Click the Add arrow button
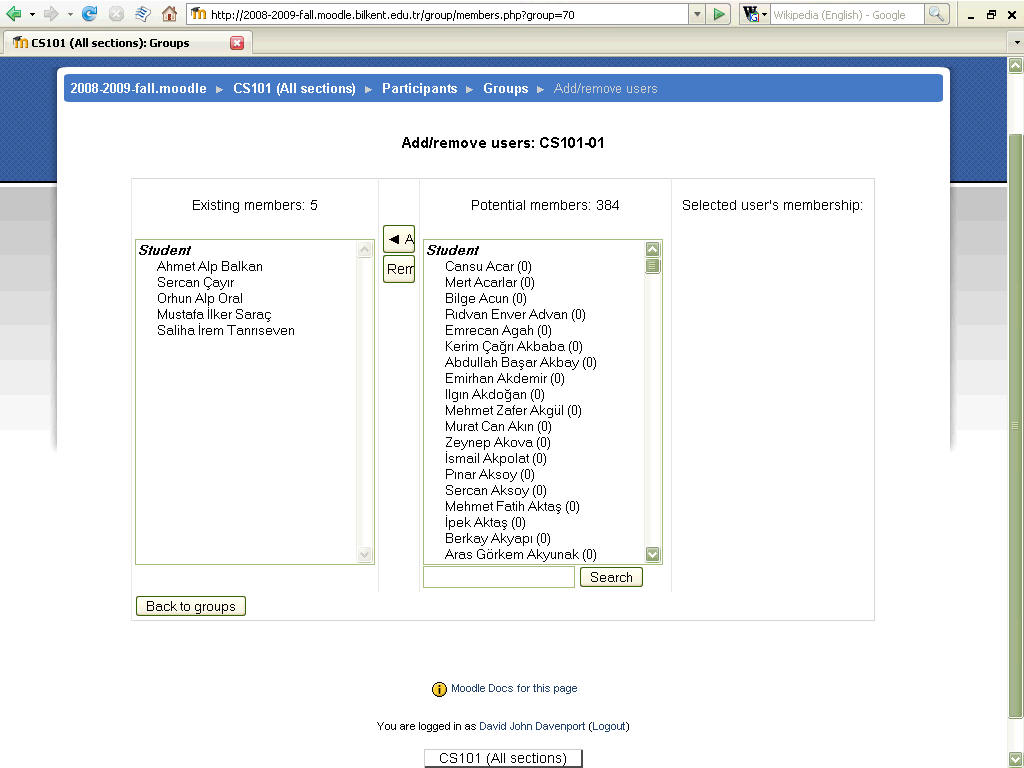Viewport: 1024px width, 768px height. [399, 239]
